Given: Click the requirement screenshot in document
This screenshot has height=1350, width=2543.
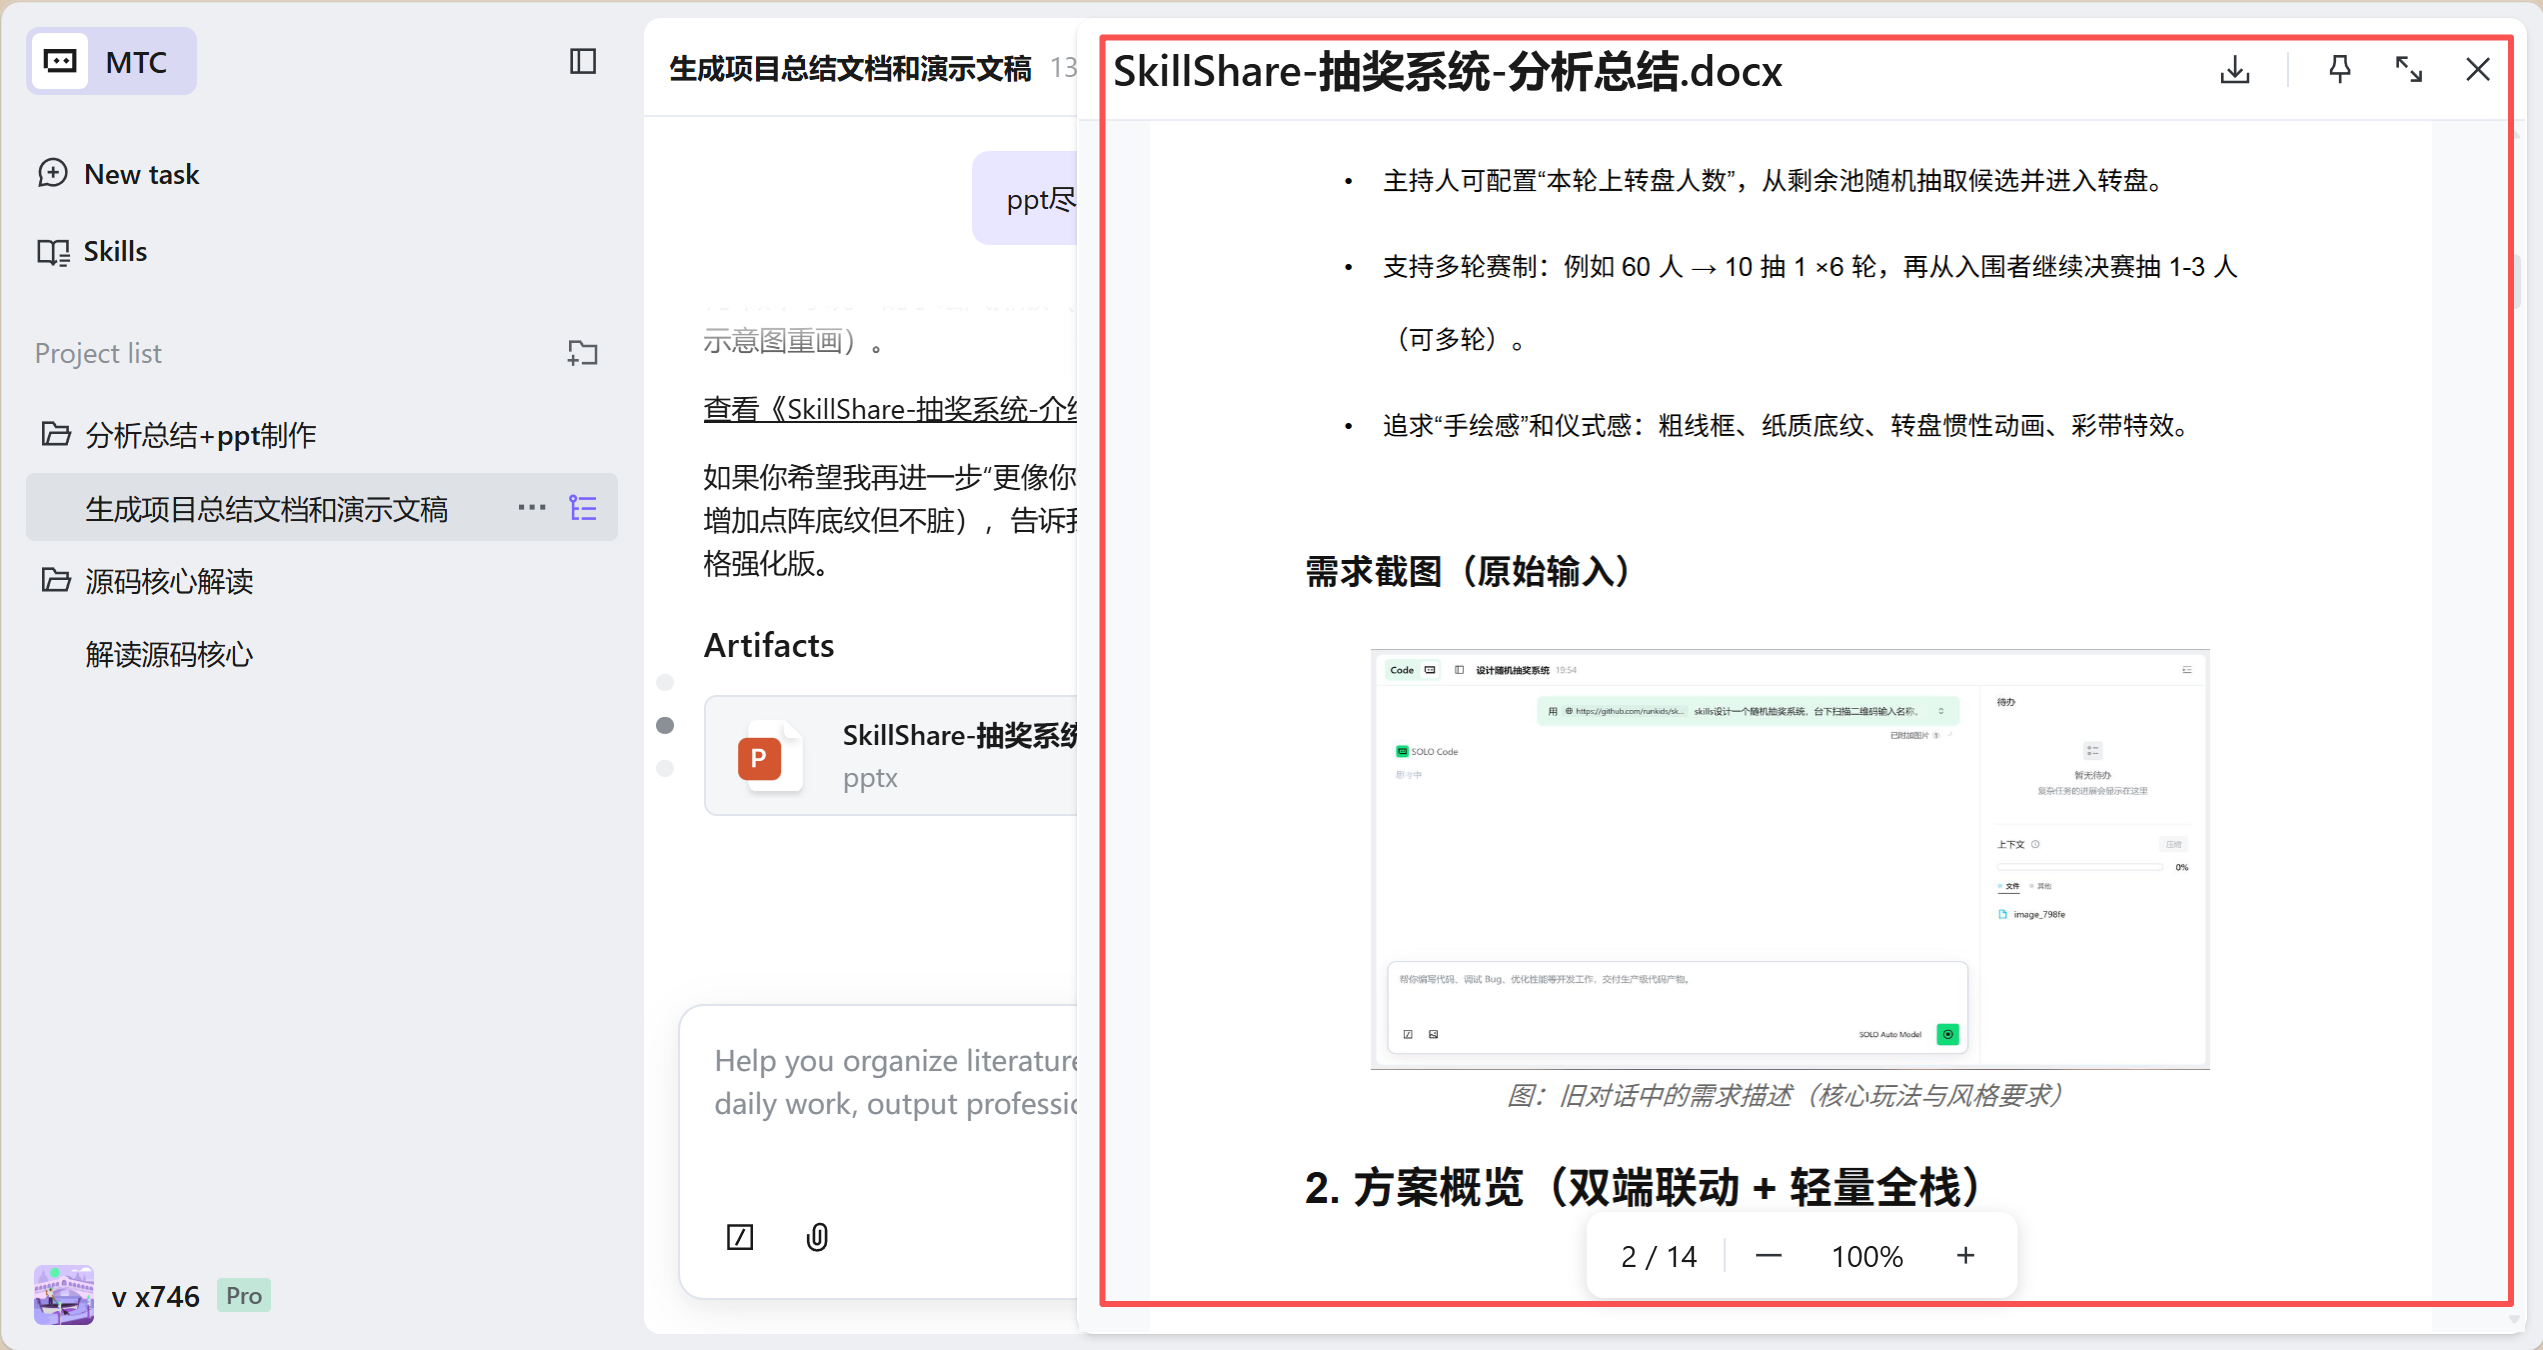Looking at the screenshot, I should (1789, 859).
